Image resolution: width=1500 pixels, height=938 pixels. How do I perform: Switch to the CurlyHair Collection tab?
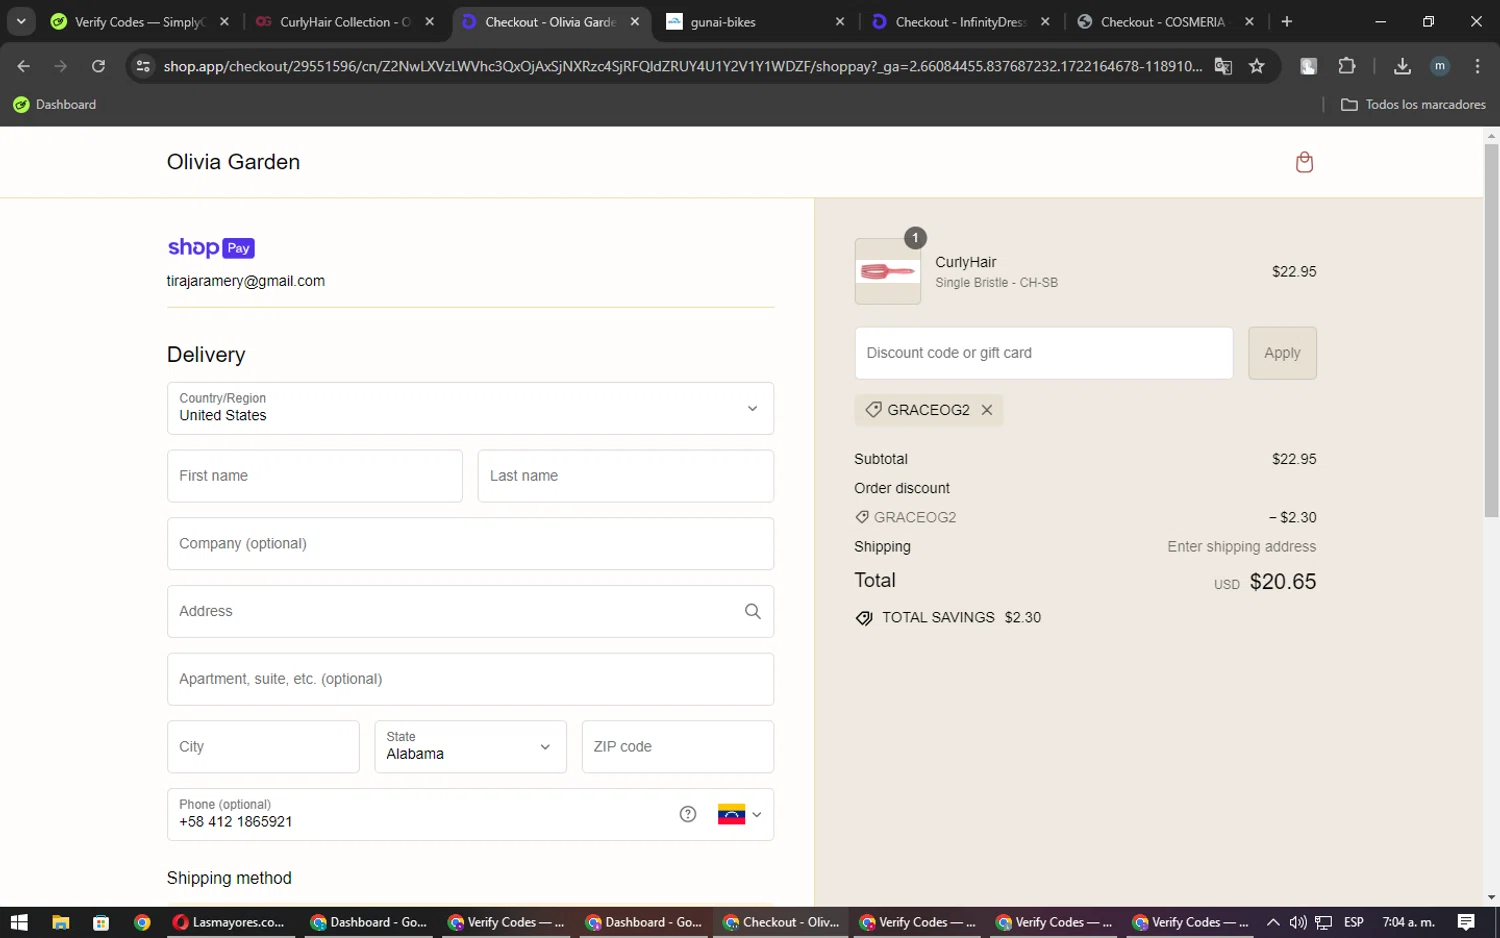[345, 22]
